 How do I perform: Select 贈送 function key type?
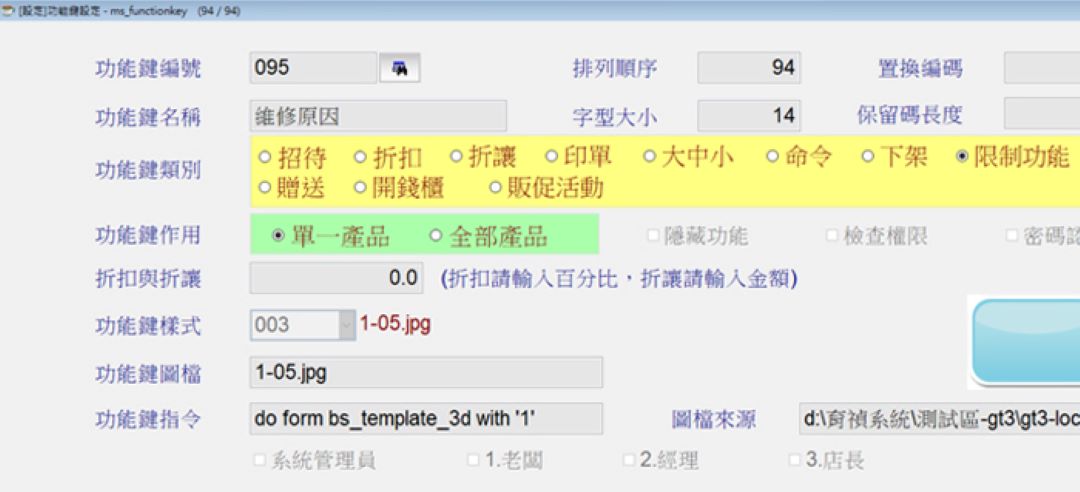[264, 187]
